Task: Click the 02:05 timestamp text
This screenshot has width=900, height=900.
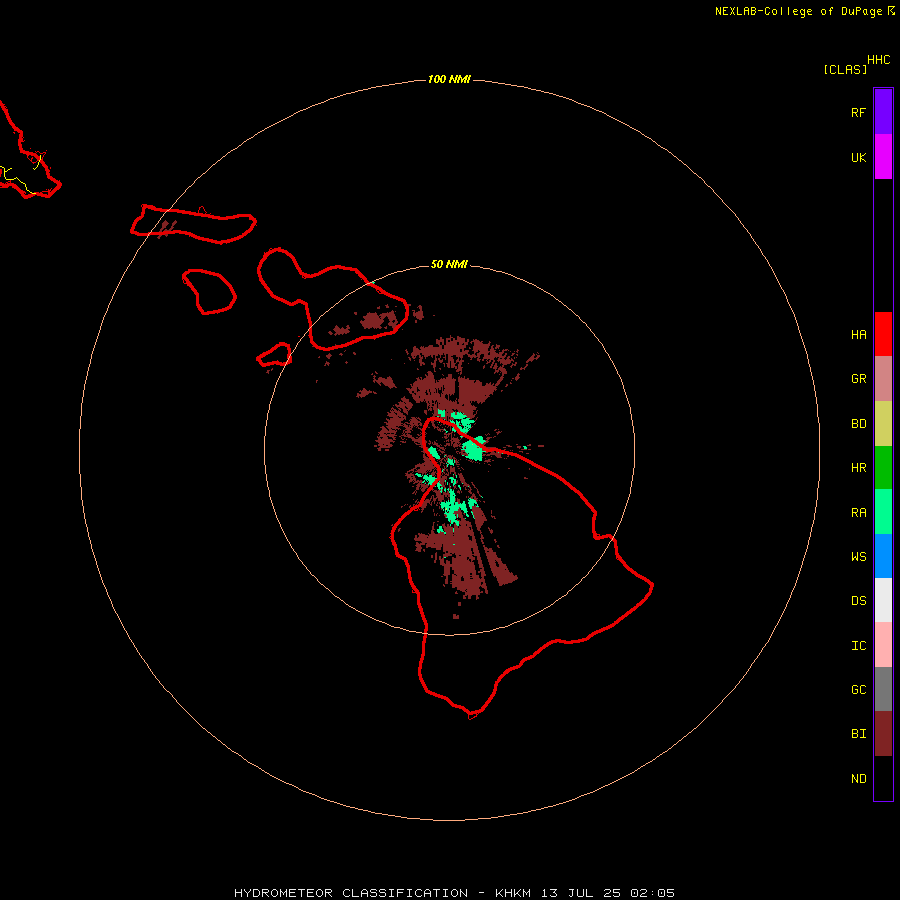Action: (652, 893)
